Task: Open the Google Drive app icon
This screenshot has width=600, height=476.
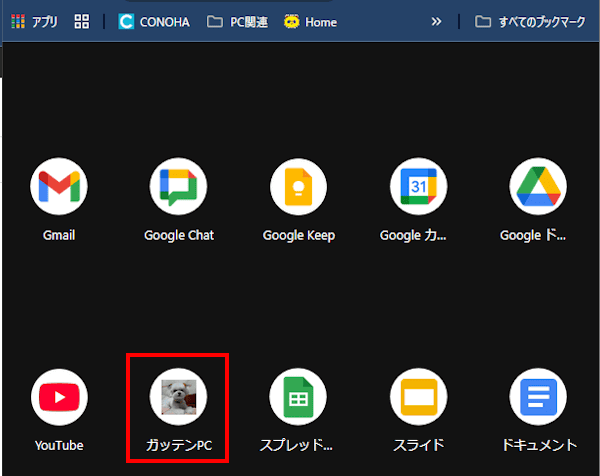Action: 538,186
